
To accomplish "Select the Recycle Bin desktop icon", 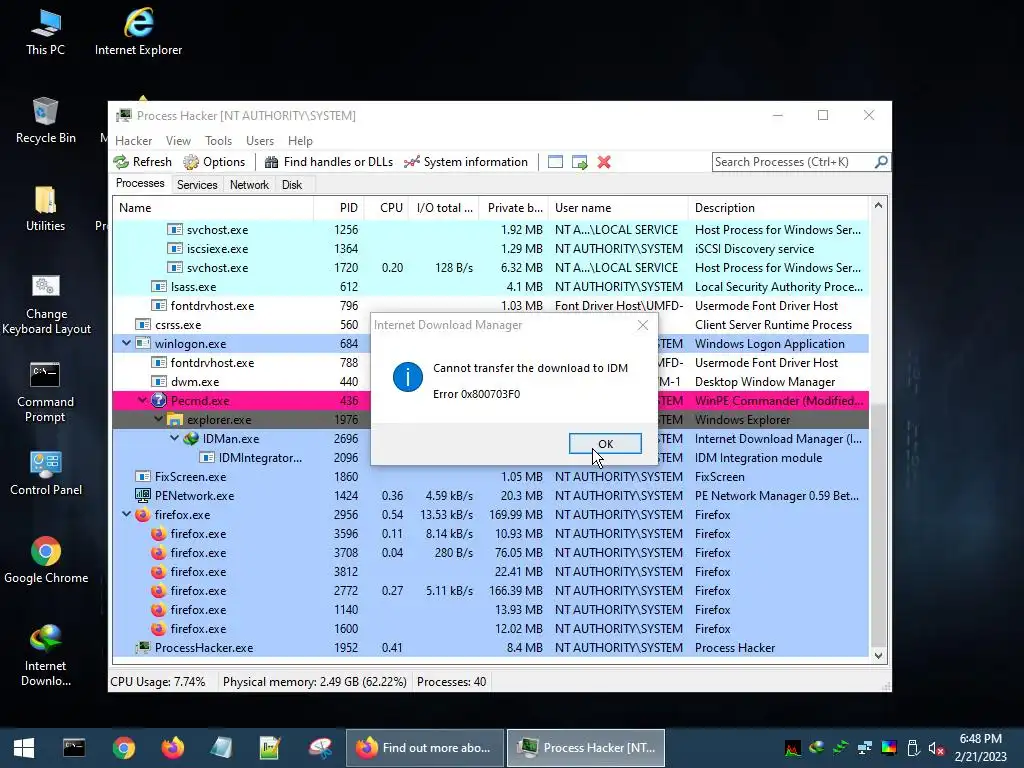I will tap(45, 120).
